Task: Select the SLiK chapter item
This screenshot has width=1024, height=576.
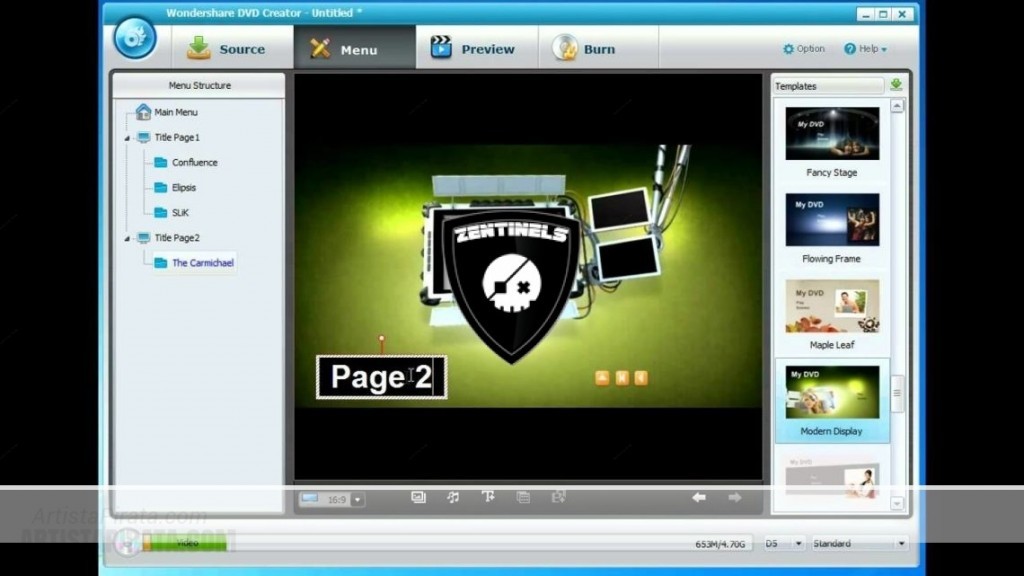Action: coord(180,213)
